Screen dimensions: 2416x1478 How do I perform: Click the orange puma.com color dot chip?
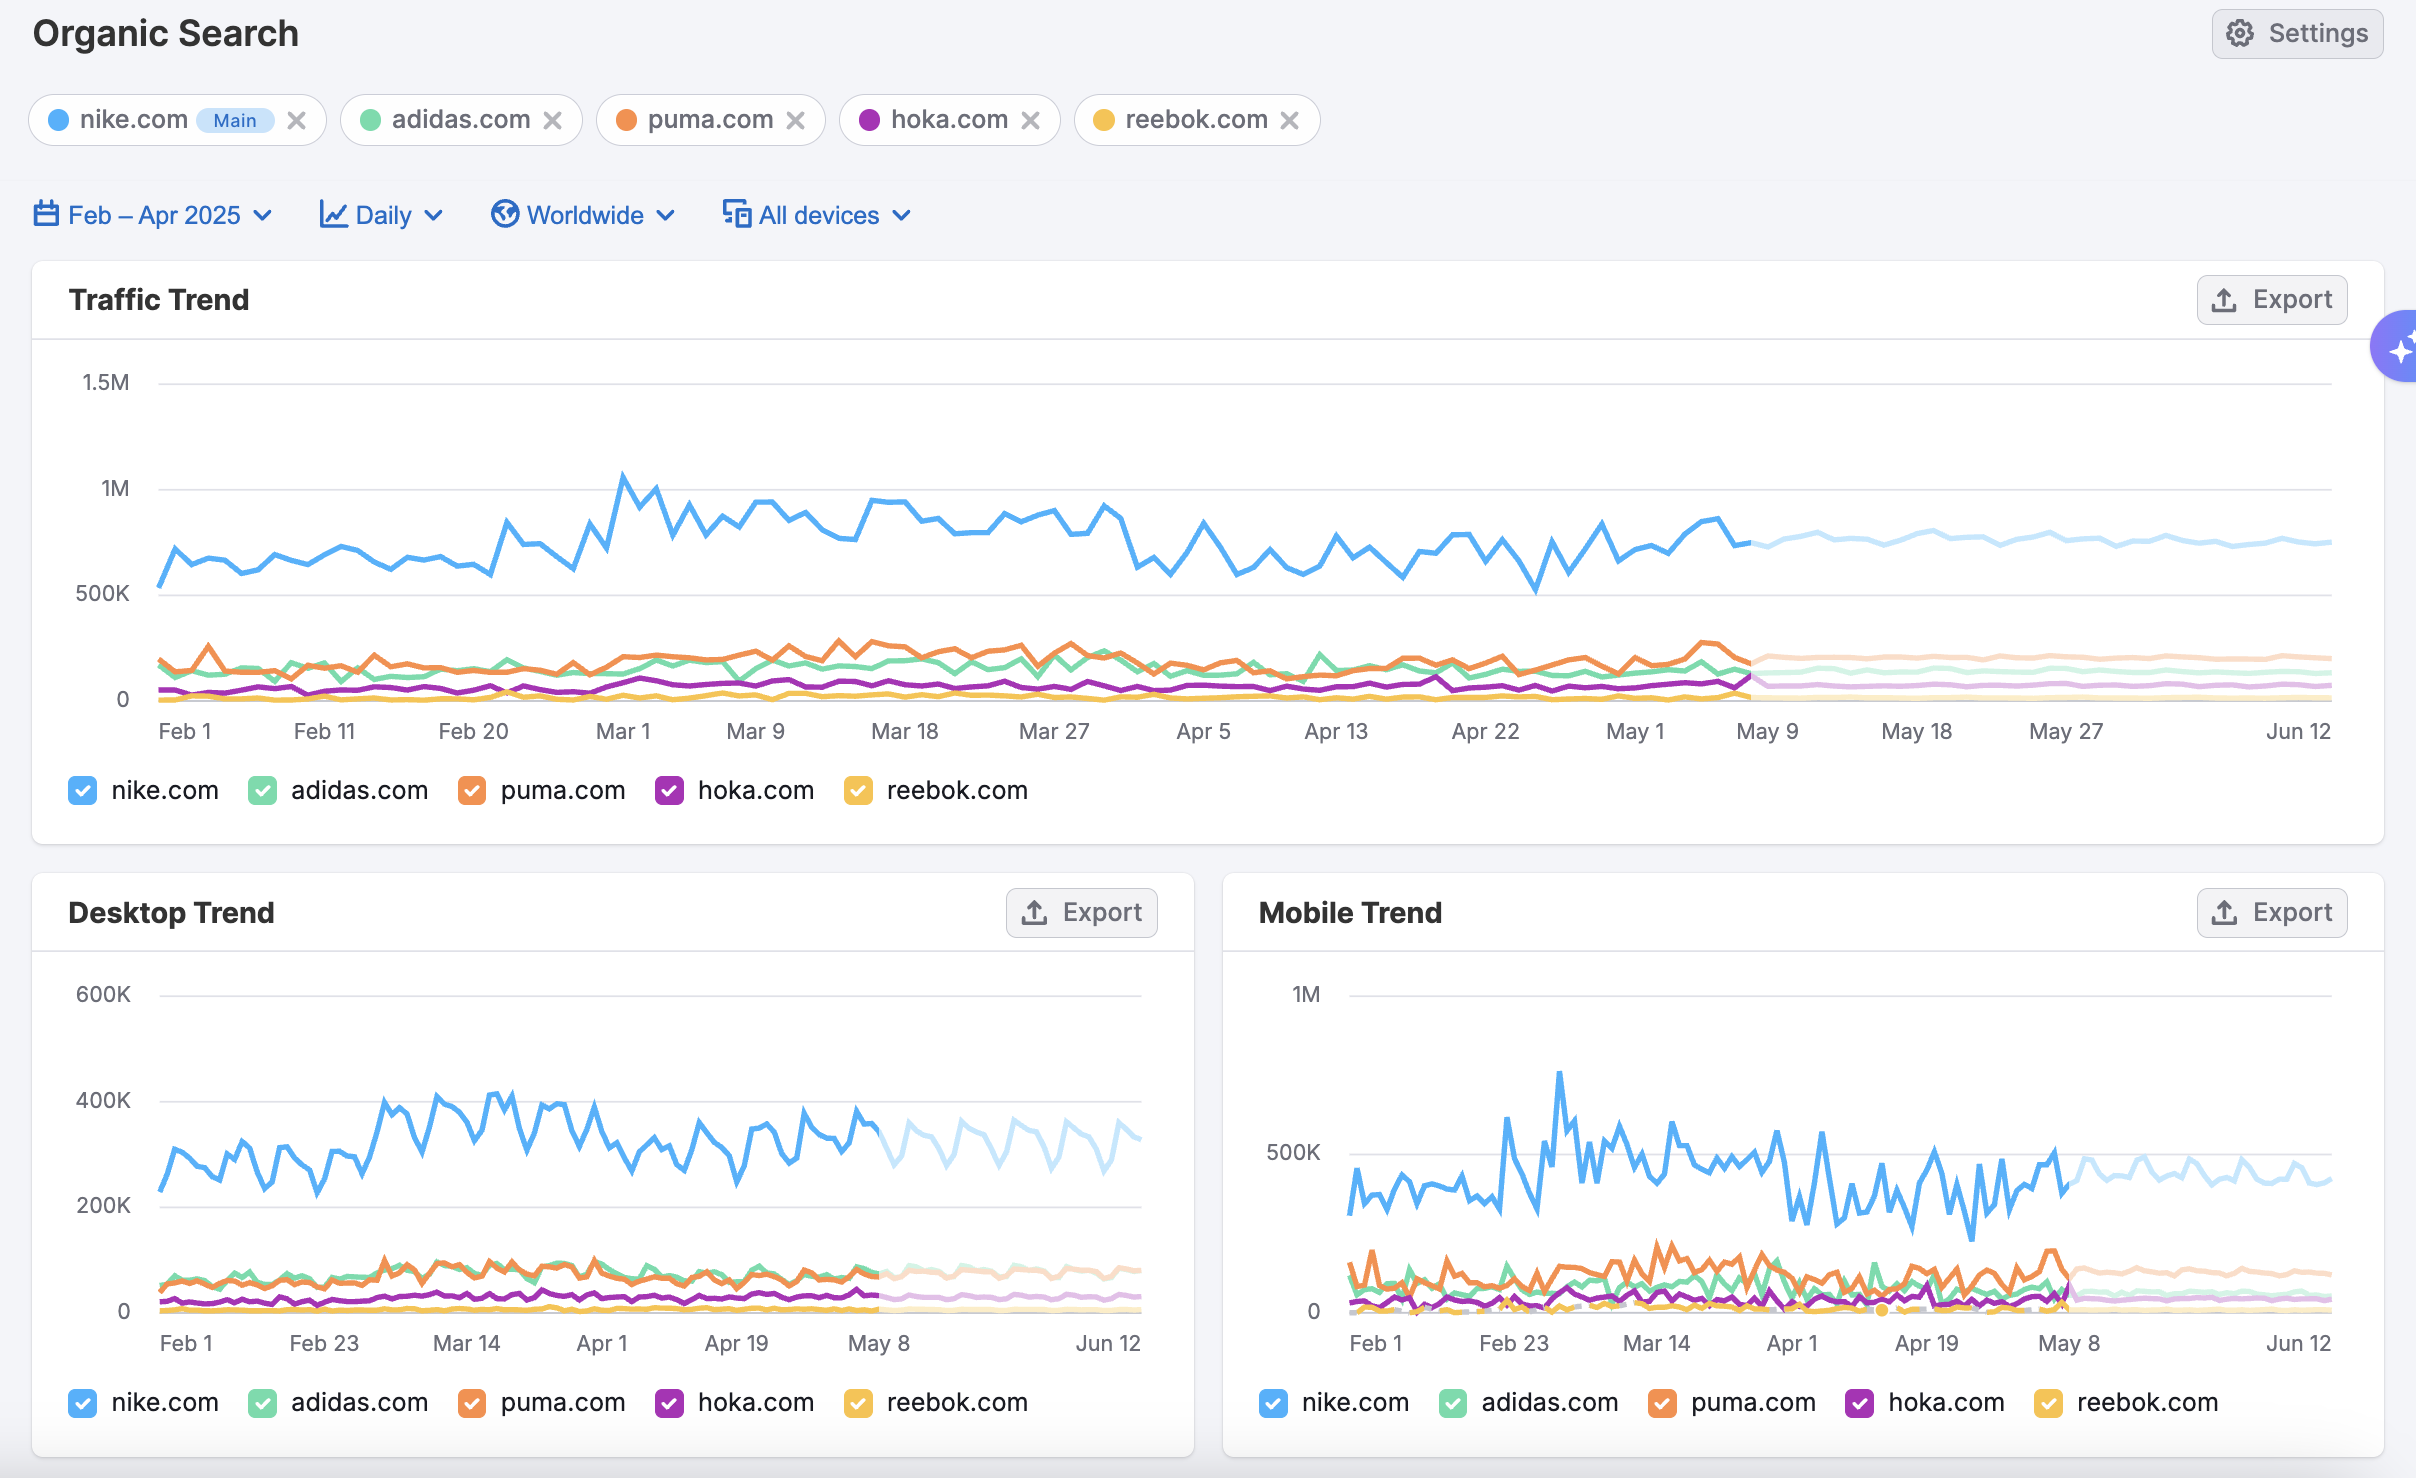coord(627,120)
